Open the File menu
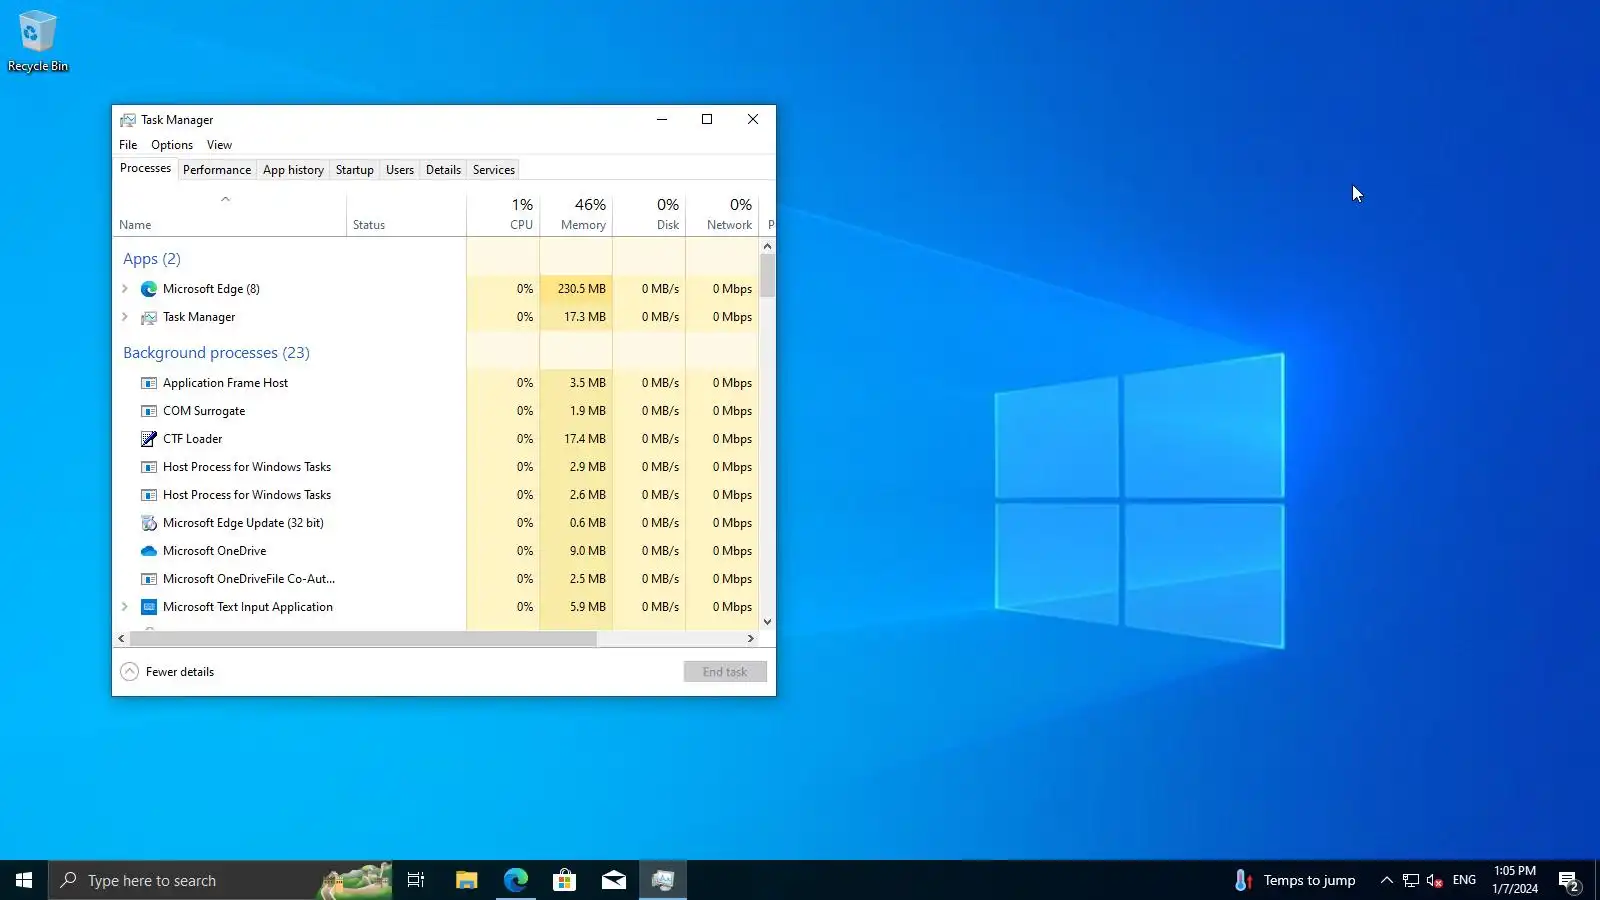1600x900 pixels. 128,145
